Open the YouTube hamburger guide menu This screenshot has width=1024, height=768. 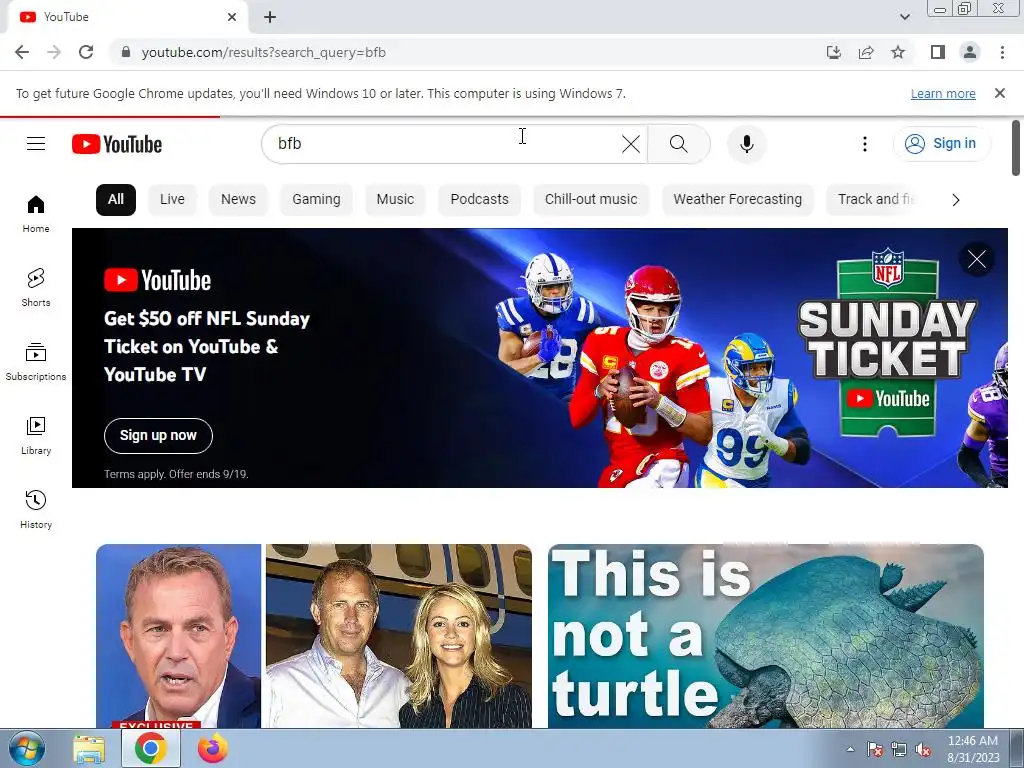pyautogui.click(x=36, y=144)
